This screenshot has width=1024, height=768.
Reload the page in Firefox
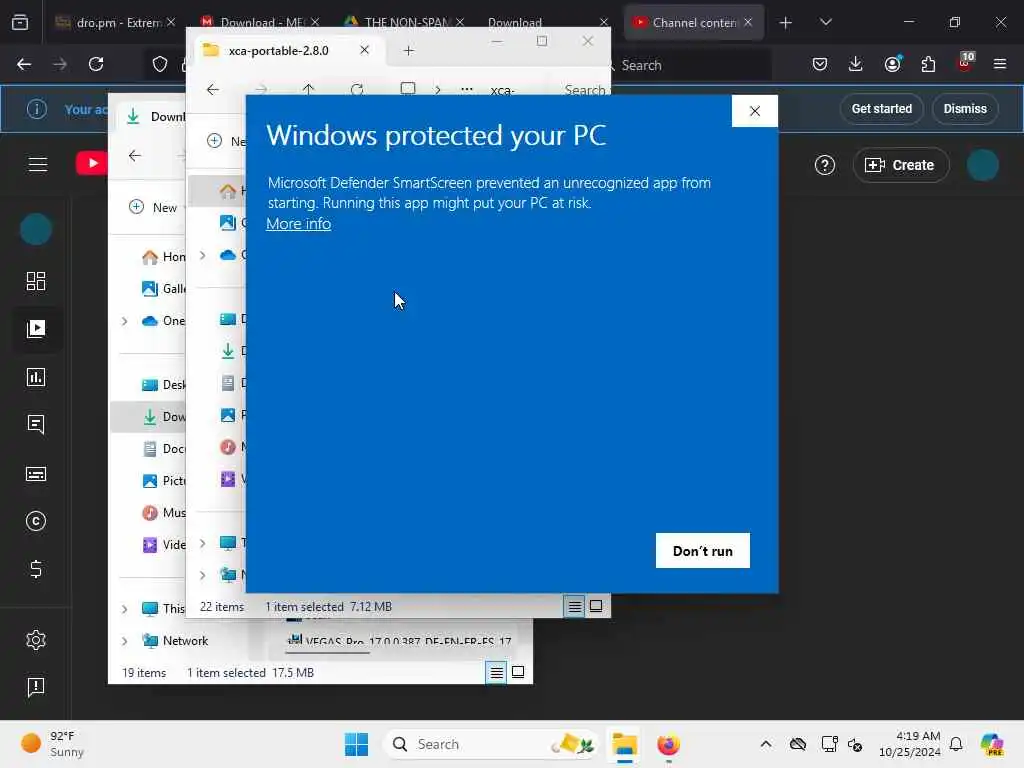(96, 64)
